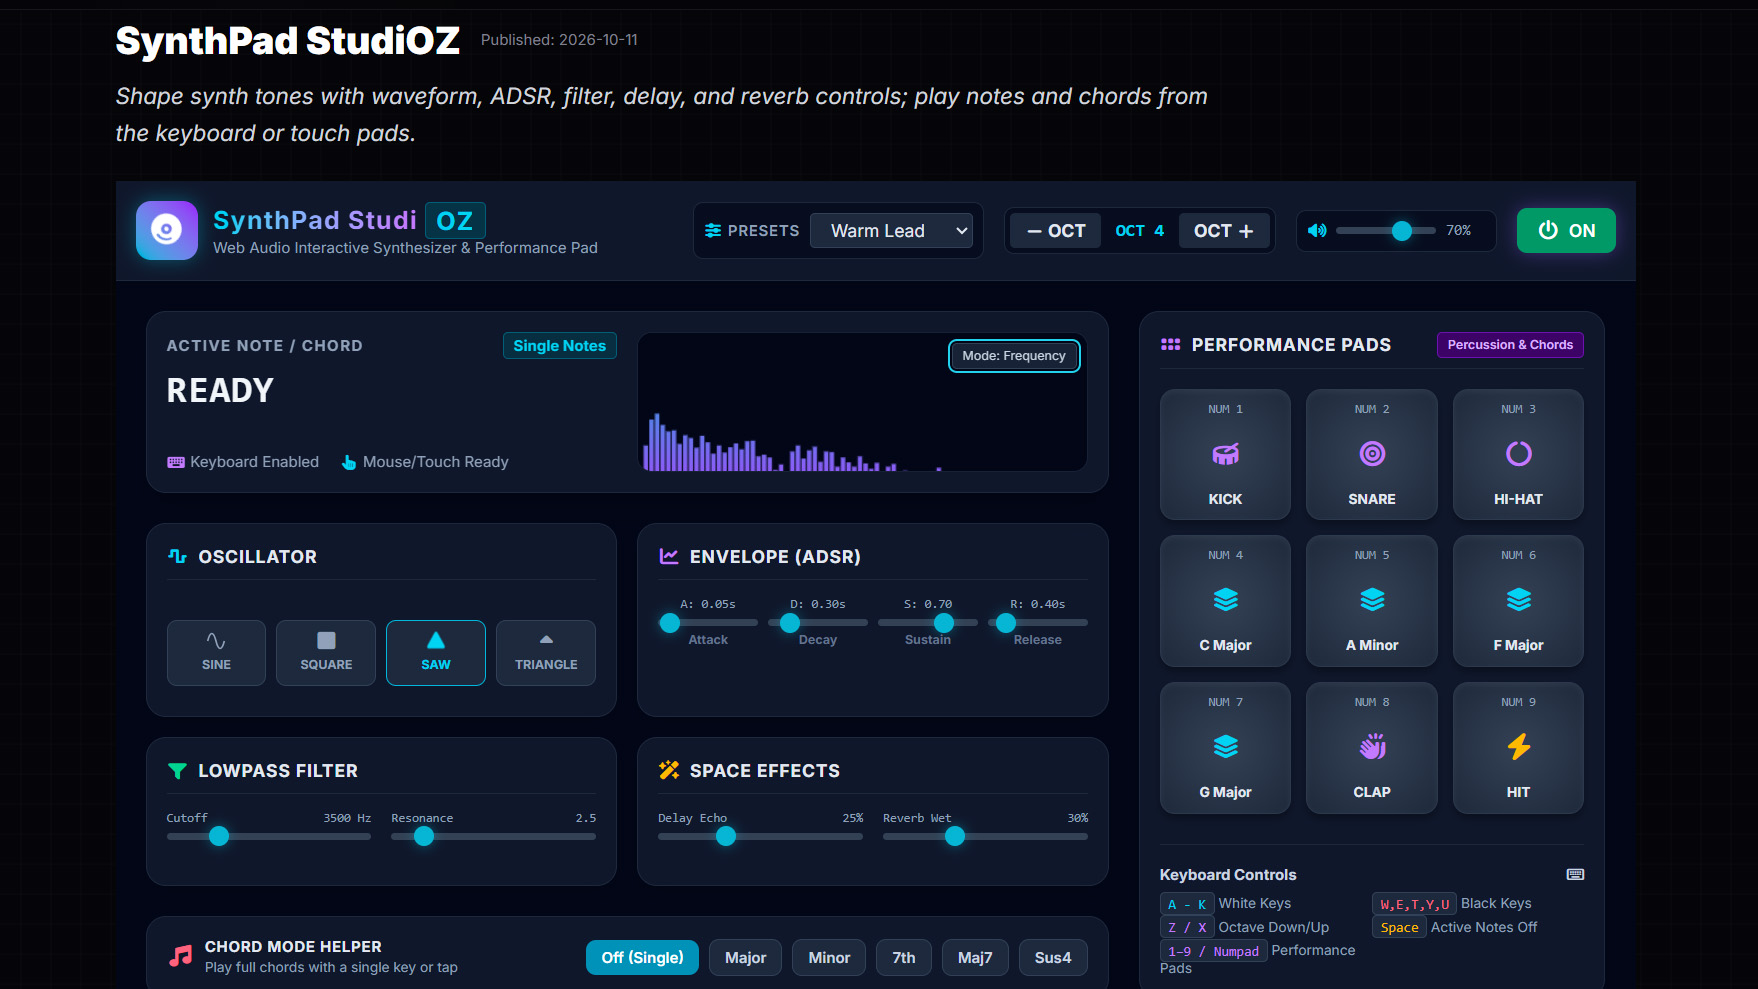Click the Percussion & Chords badge
Image resolution: width=1758 pixels, height=989 pixels.
tap(1510, 345)
